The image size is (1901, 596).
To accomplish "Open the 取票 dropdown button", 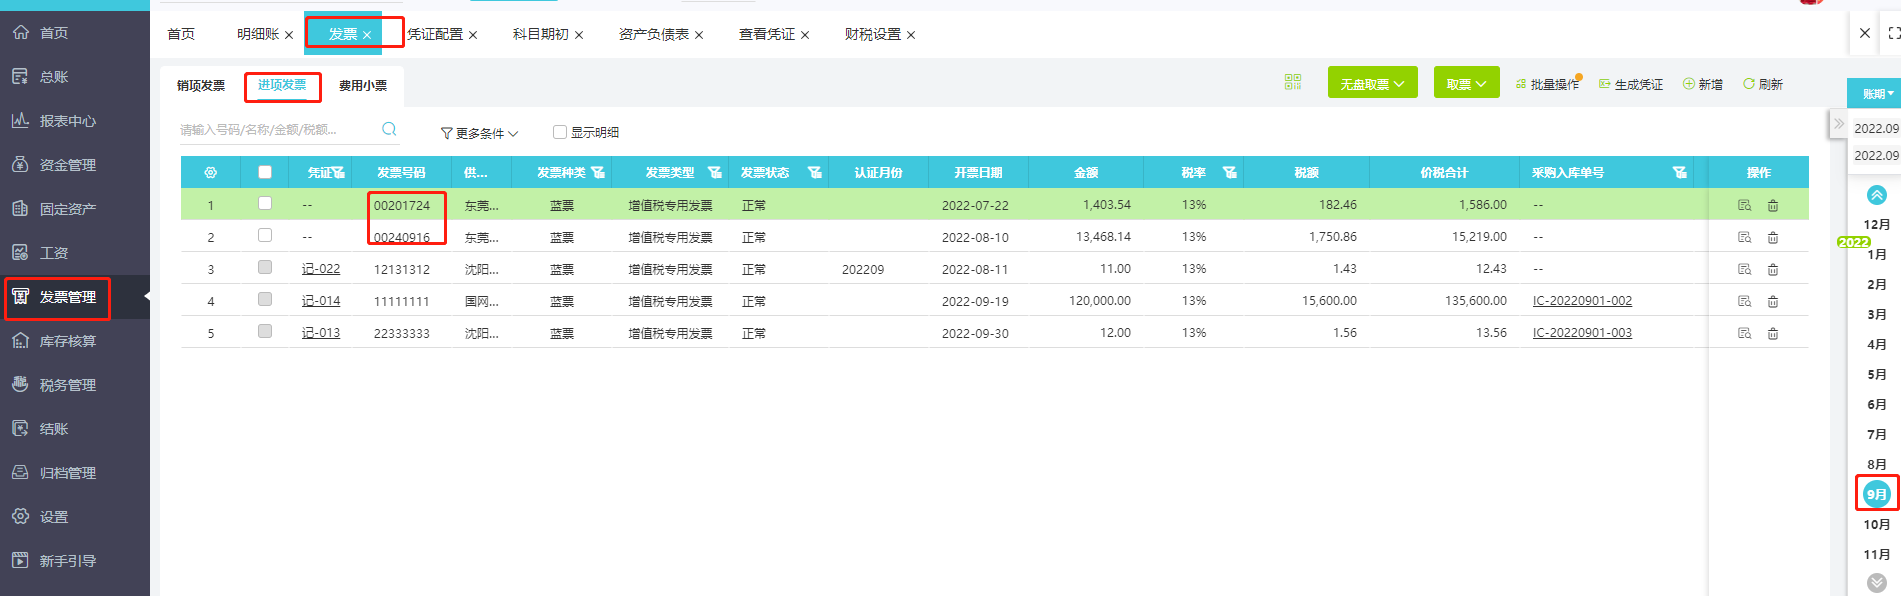I will point(1466,84).
